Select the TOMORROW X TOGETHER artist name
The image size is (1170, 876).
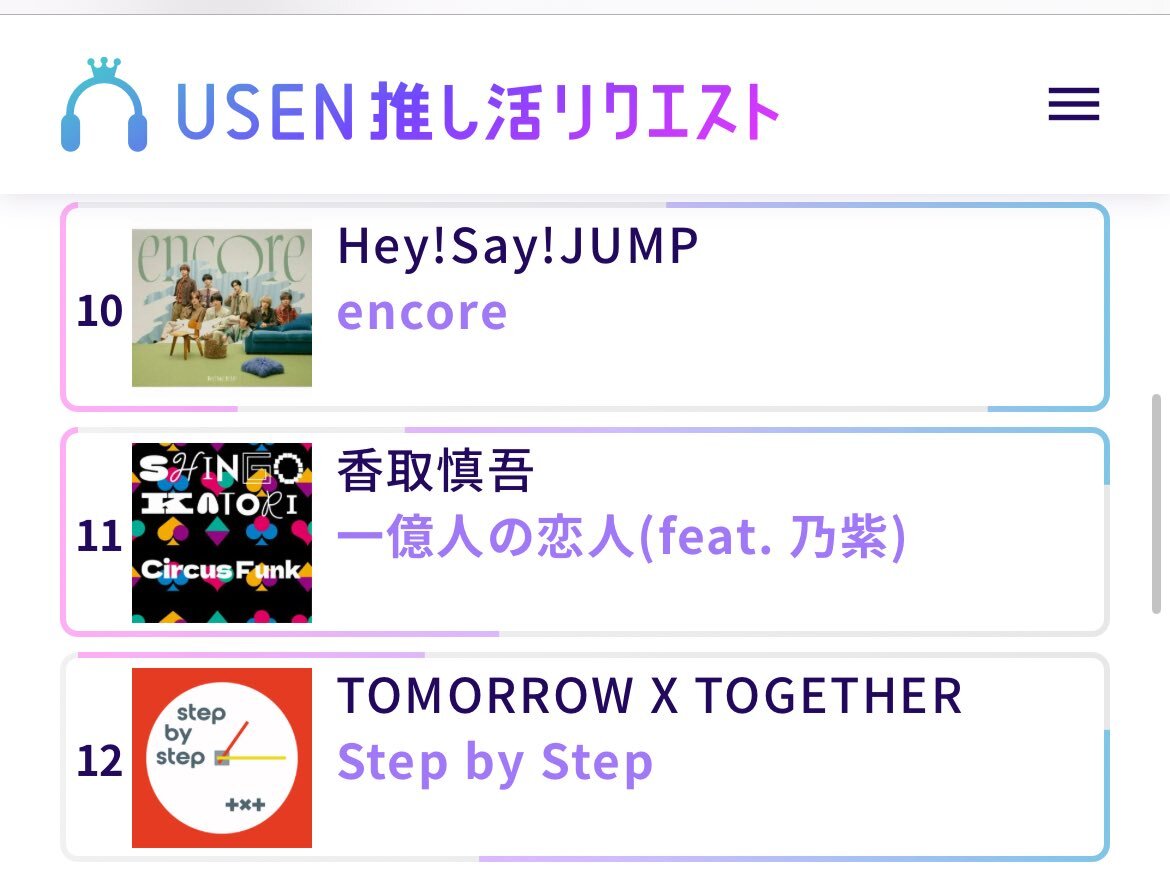click(650, 695)
